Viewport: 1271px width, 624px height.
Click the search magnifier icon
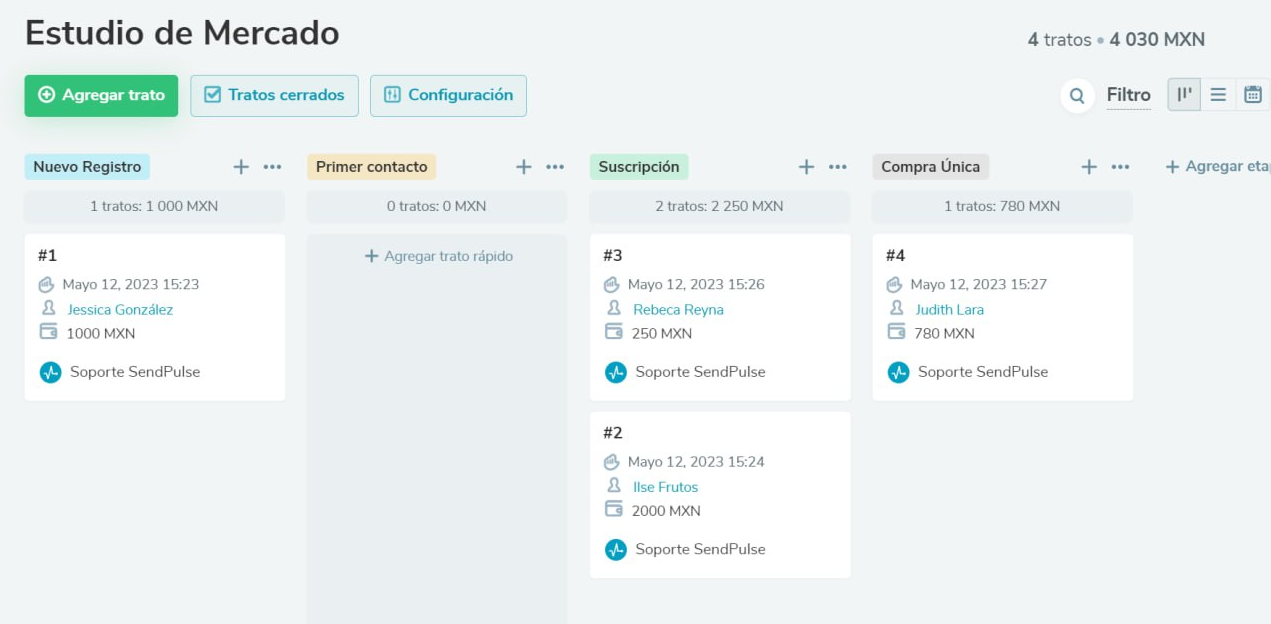[1077, 96]
